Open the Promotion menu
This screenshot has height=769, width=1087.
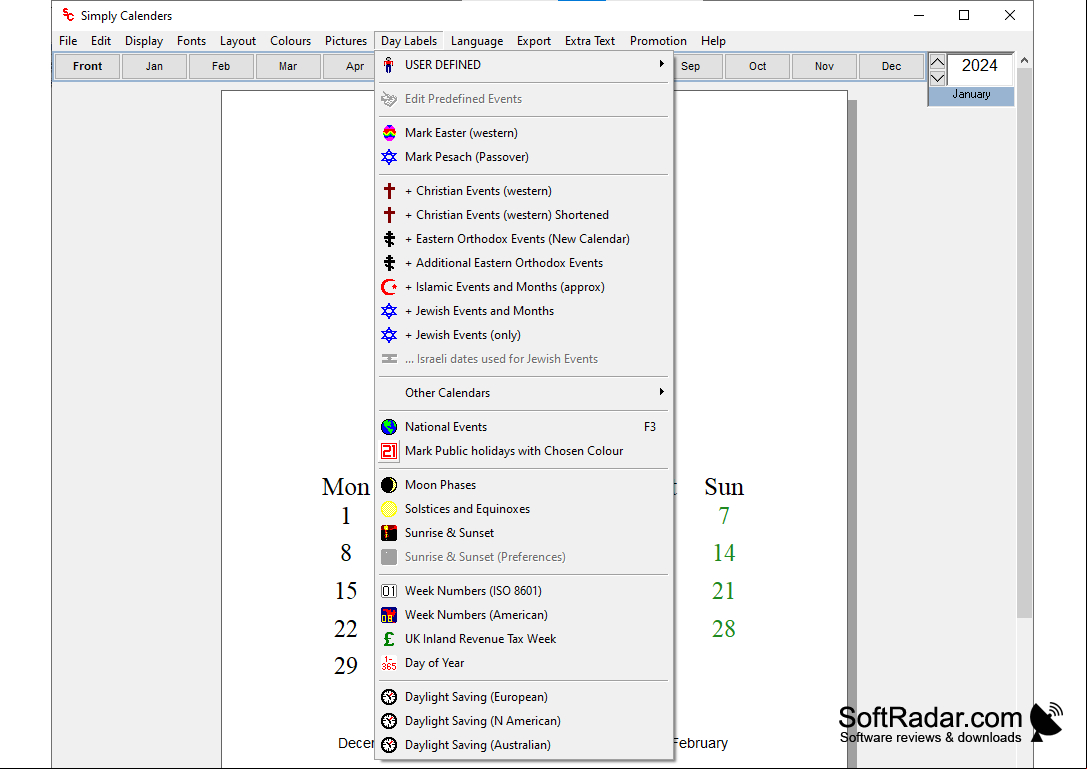pyautogui.click(x=659, y=41)
